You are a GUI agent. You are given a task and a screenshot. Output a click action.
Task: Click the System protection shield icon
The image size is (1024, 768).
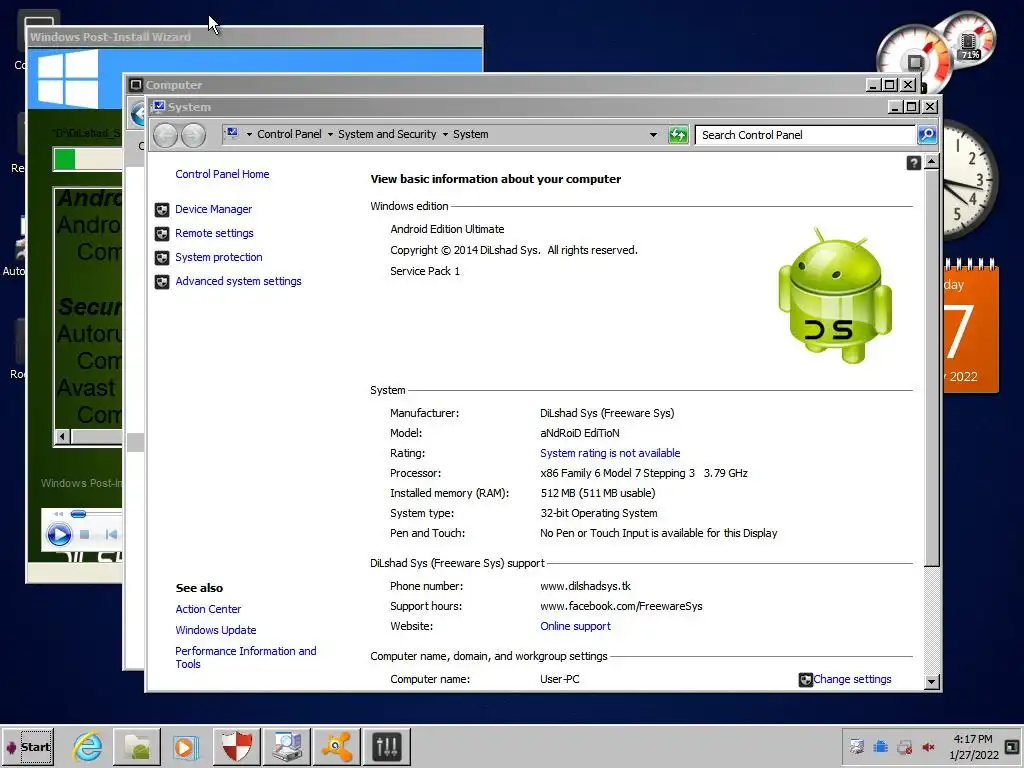point(162,258)
